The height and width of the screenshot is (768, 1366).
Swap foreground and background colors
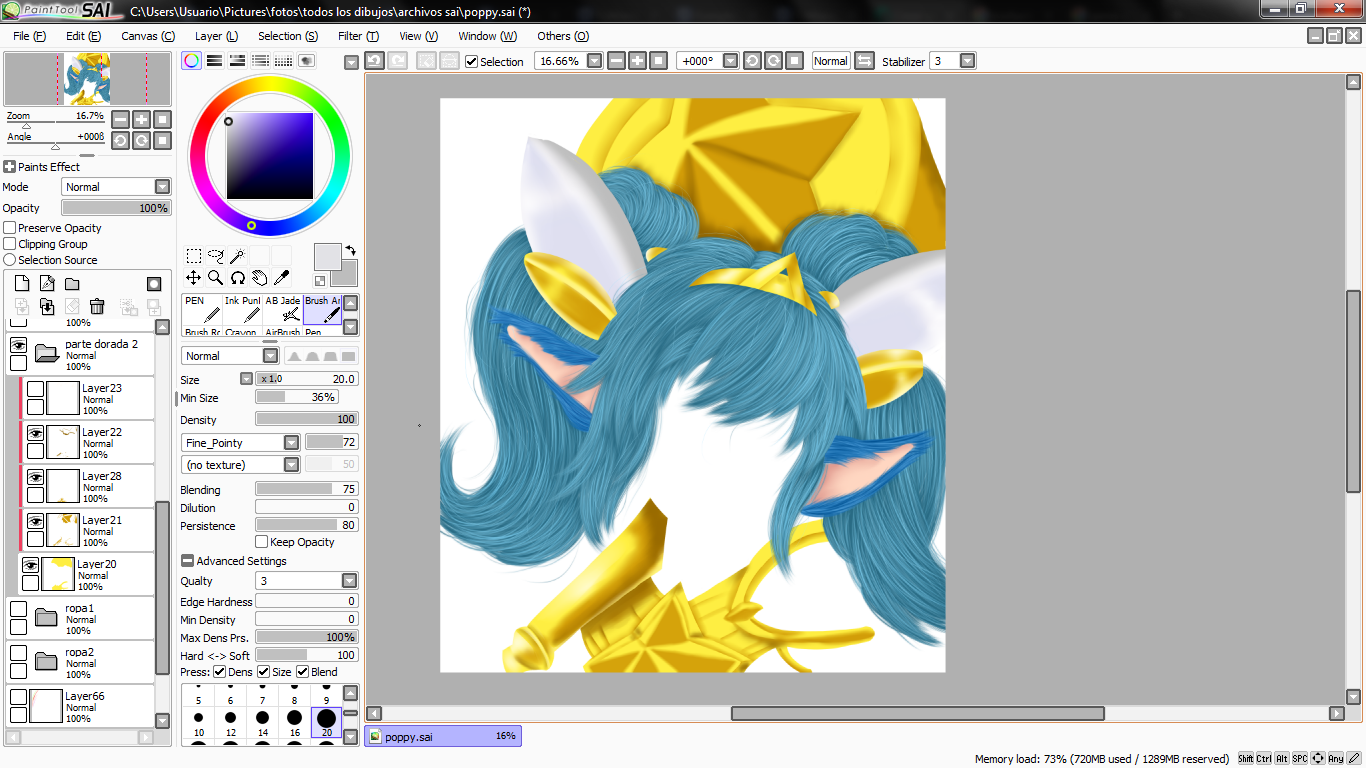tap(351, 250)
